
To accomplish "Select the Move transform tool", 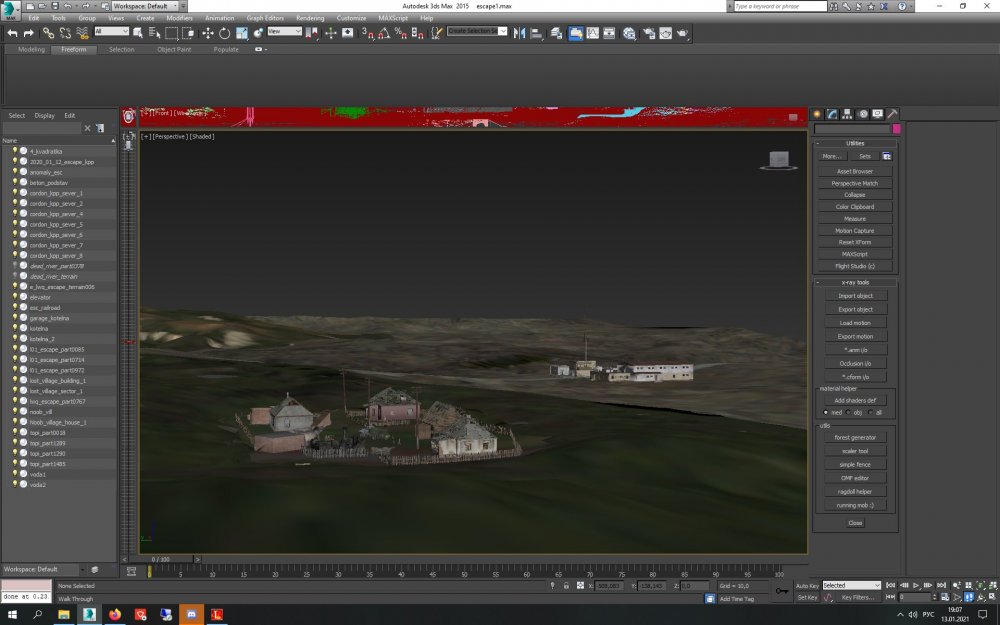I will pos(208,33).
